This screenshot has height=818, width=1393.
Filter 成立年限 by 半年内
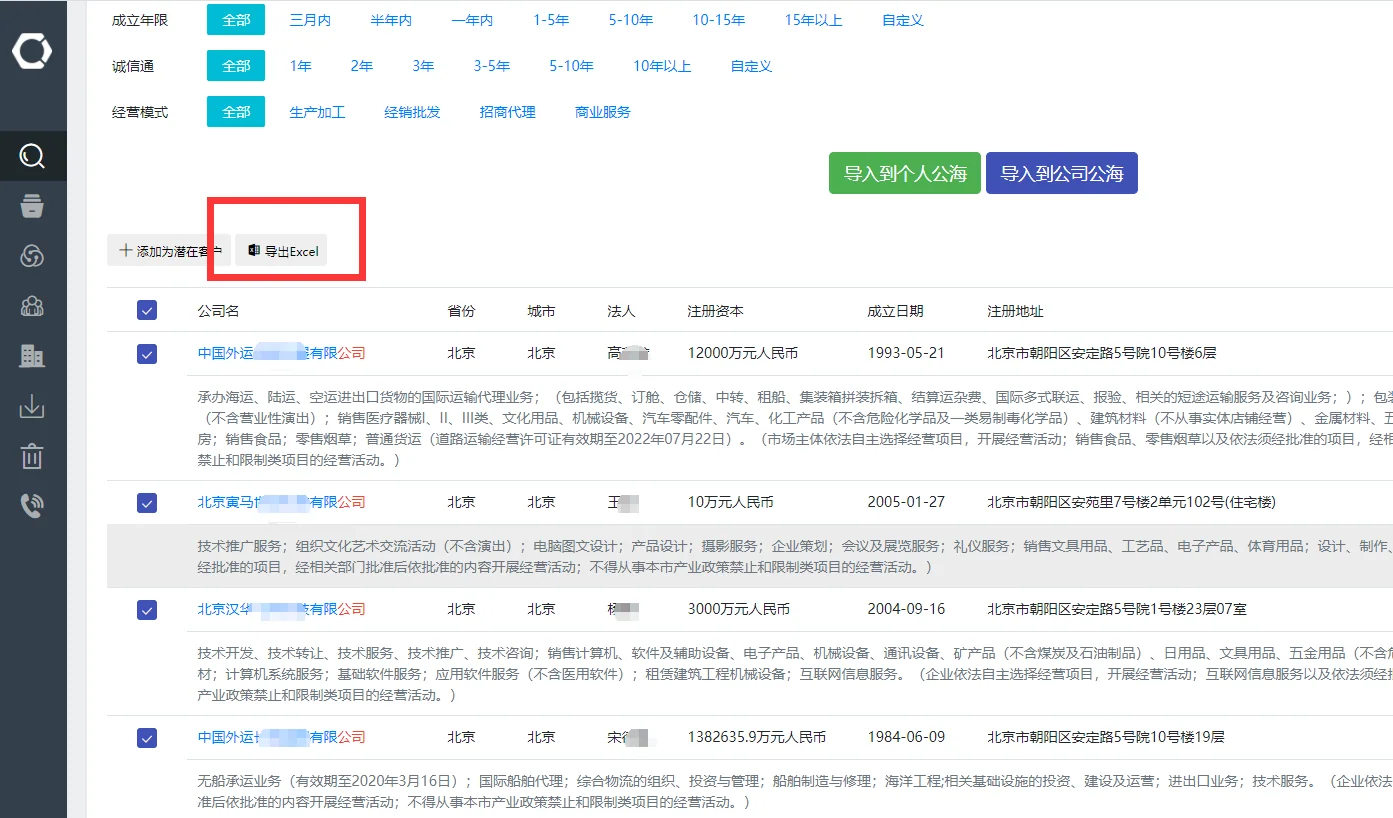coord(391,20)
